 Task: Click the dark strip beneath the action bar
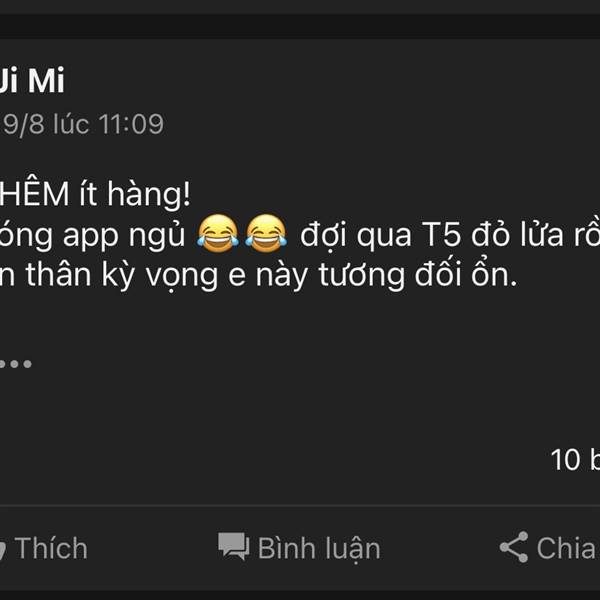click(x=300, y=595)
